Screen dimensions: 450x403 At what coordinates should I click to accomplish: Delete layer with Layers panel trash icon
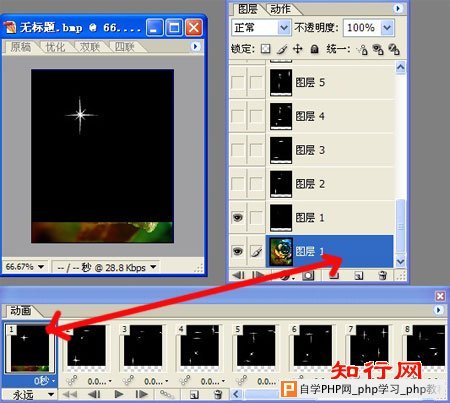[382, 275]
